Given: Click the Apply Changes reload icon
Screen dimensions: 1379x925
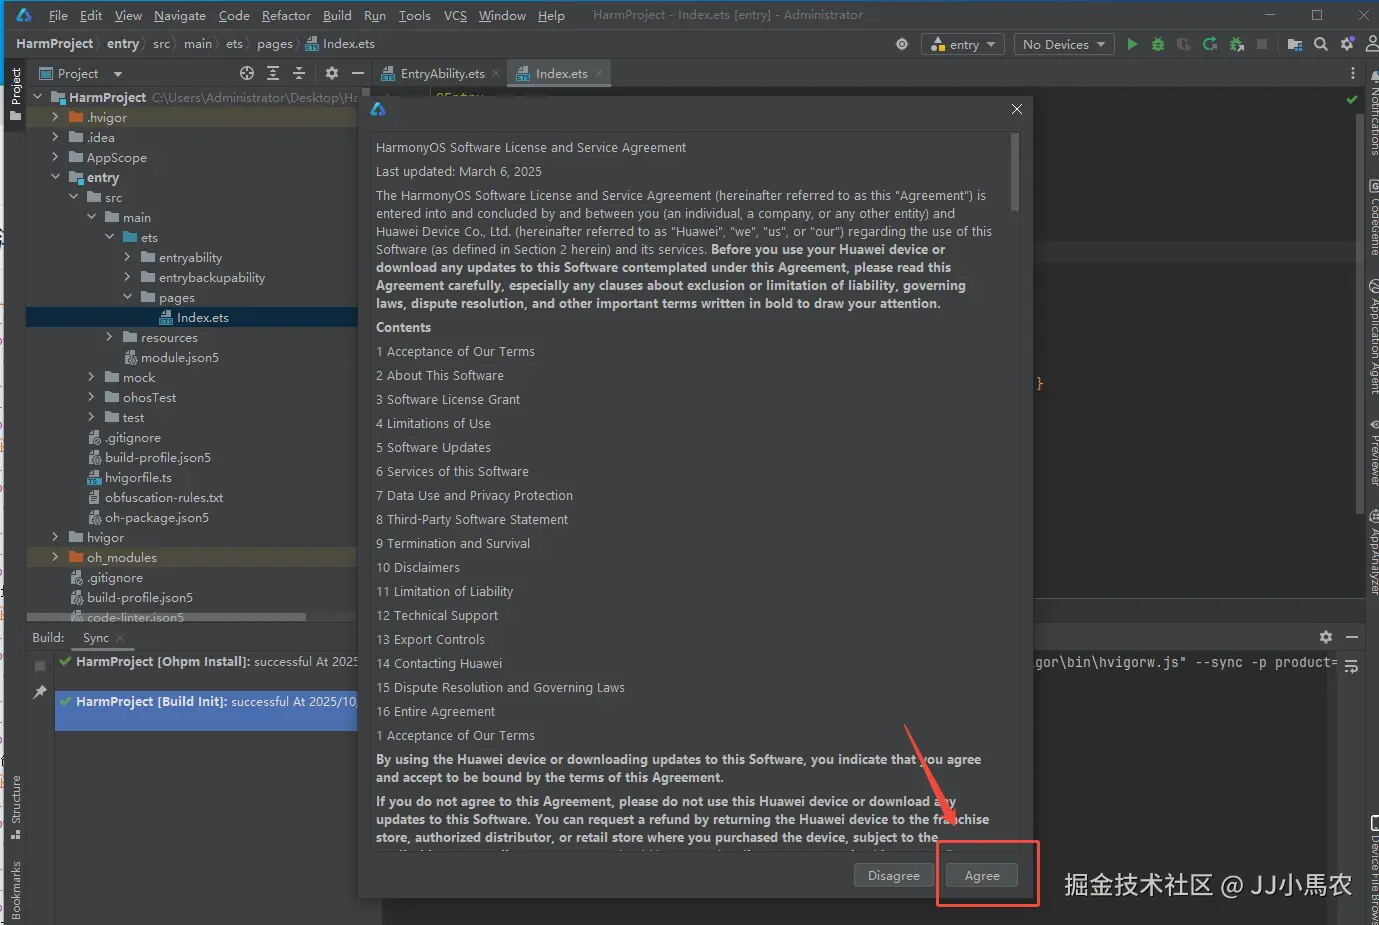Looking at the screenshot, I should click(1210, 44).
